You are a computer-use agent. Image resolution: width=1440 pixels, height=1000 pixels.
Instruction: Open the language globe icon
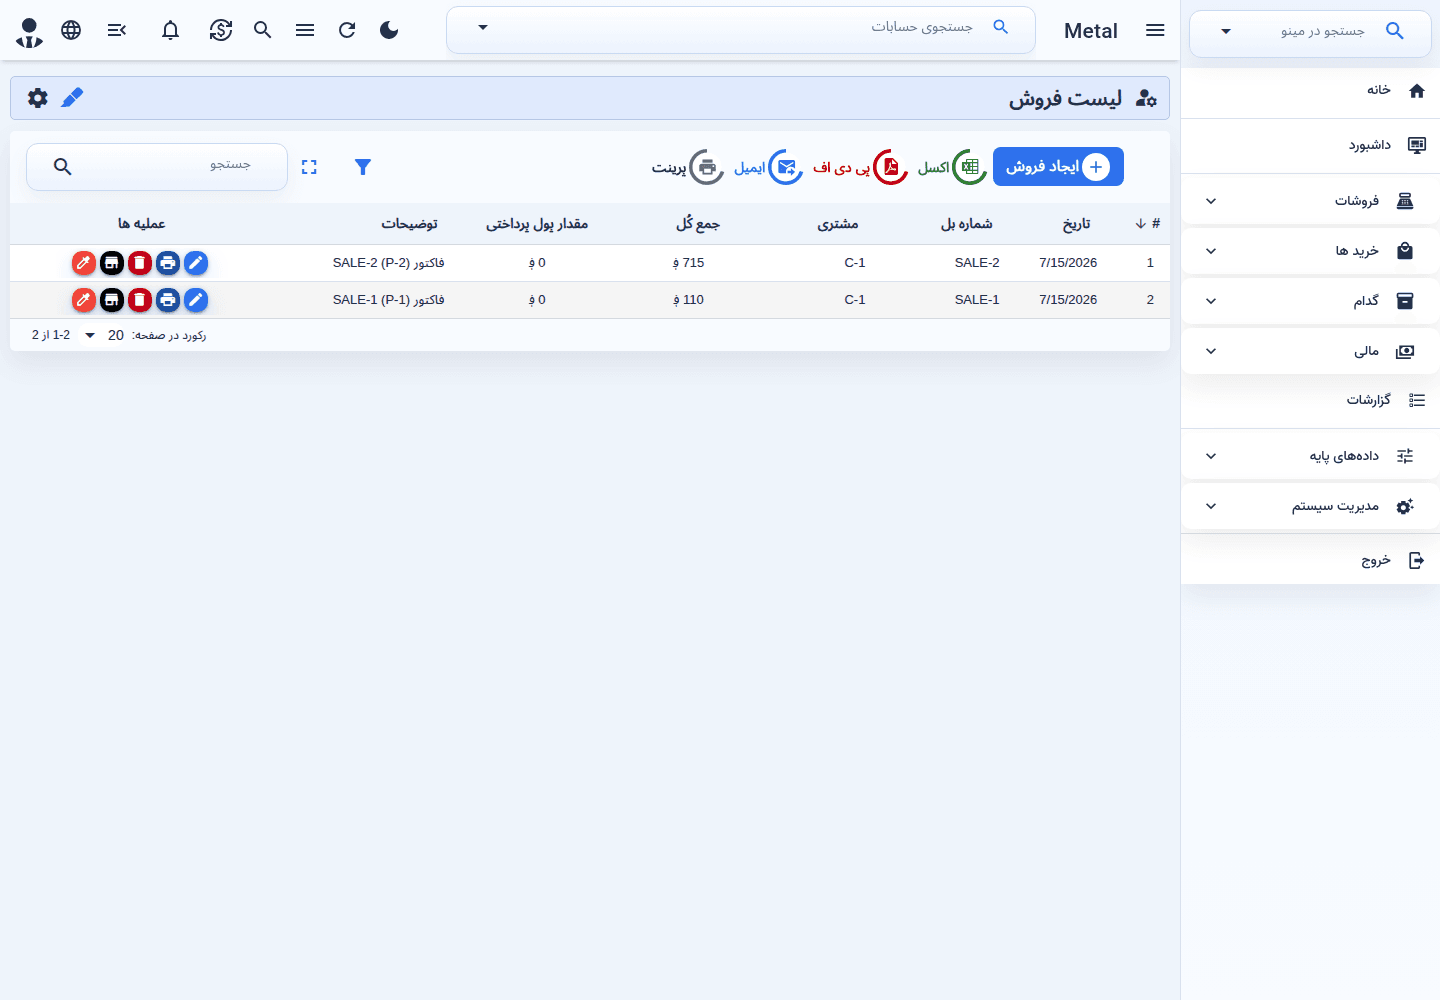pyautogui.click(x=71, y=30)
